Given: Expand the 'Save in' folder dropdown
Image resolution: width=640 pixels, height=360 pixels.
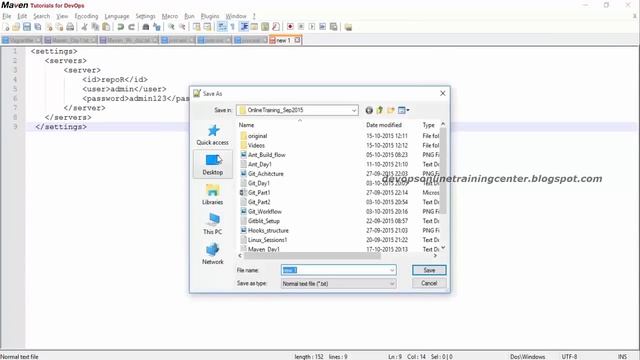Looking at the screenshot, I should 354,110.
